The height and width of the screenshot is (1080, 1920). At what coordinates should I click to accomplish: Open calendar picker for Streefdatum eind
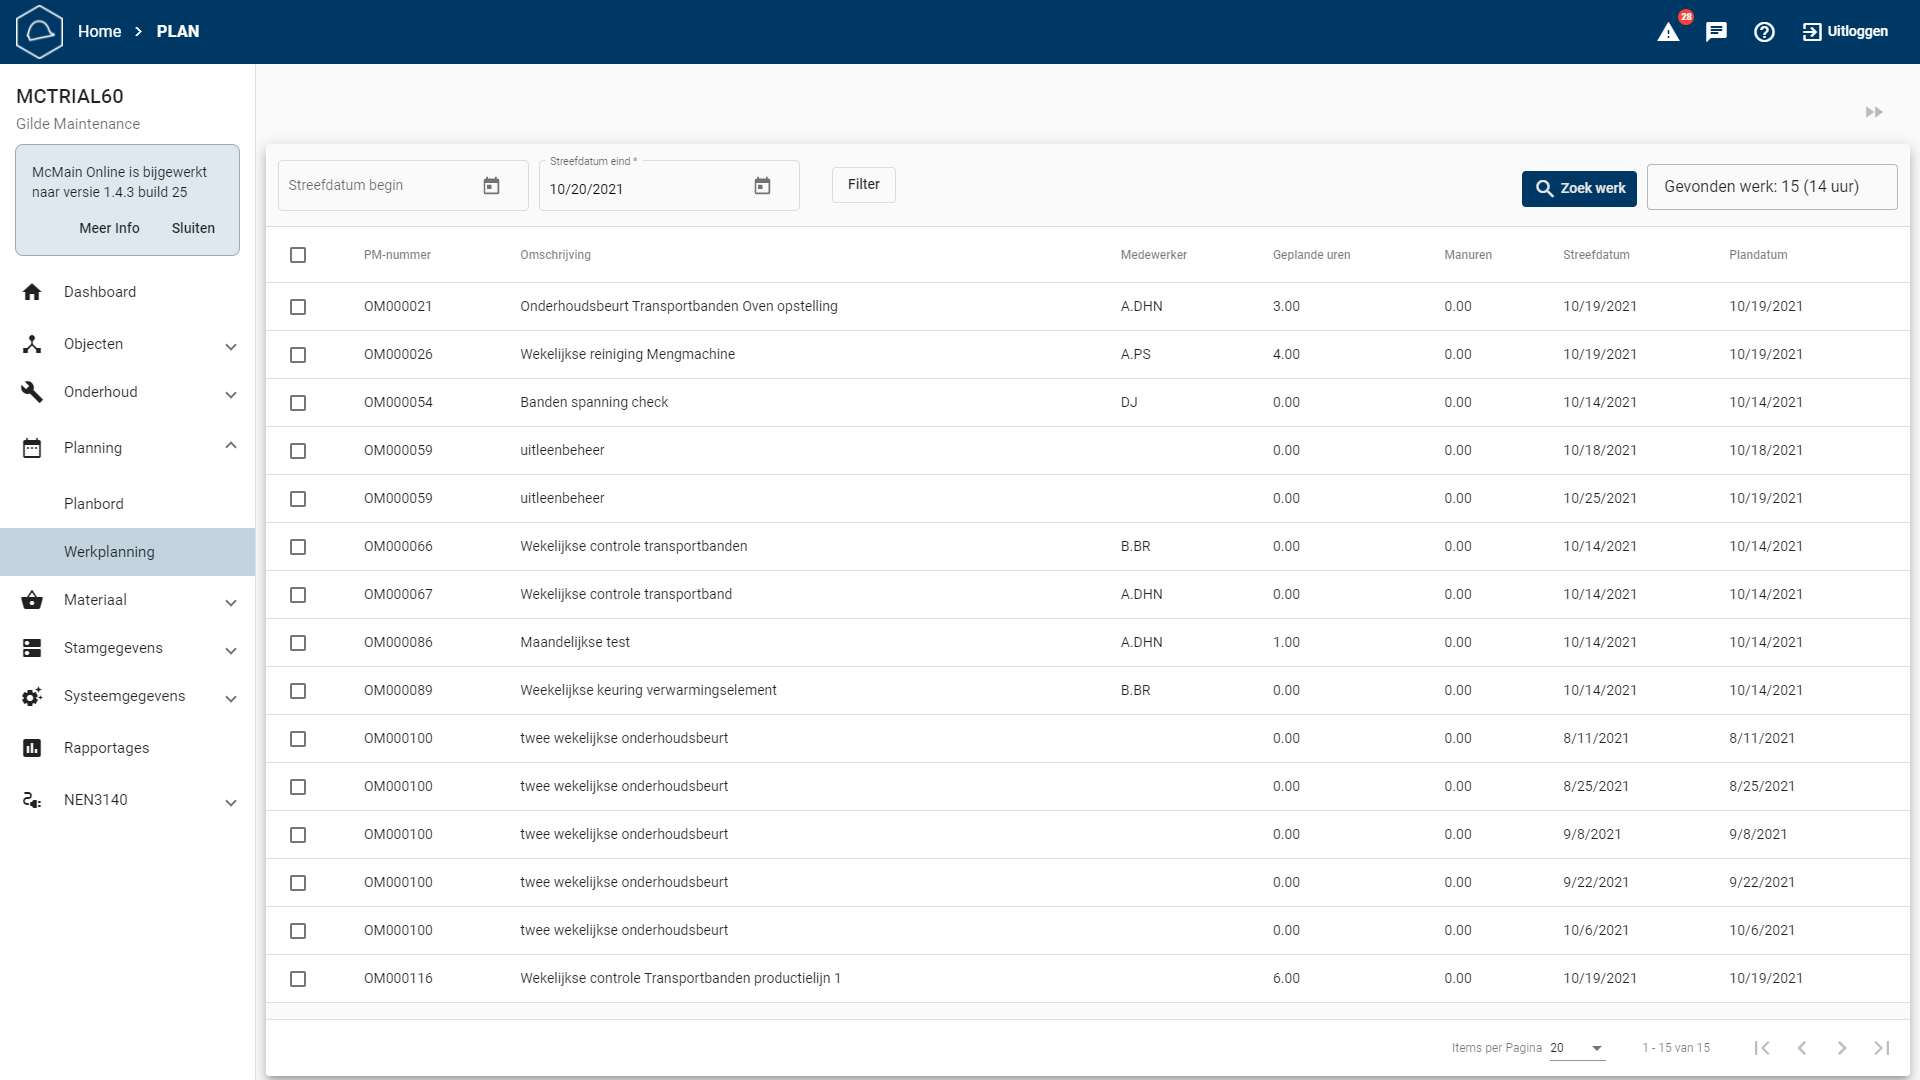point(762,186)
